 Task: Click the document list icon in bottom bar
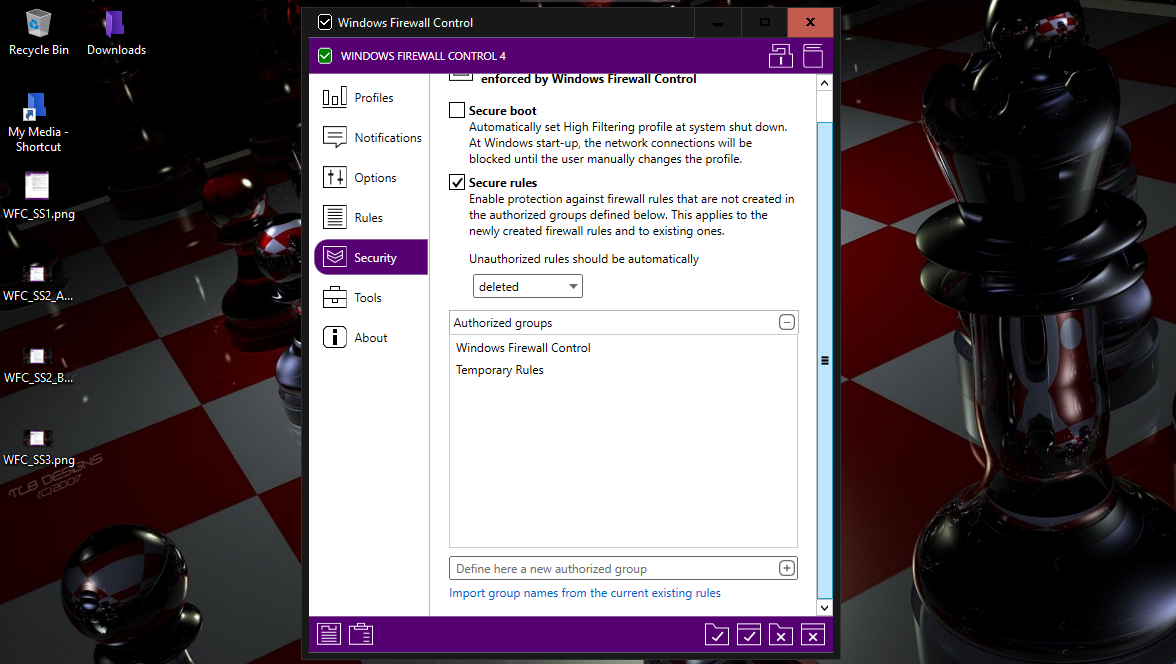pos(329,633)
